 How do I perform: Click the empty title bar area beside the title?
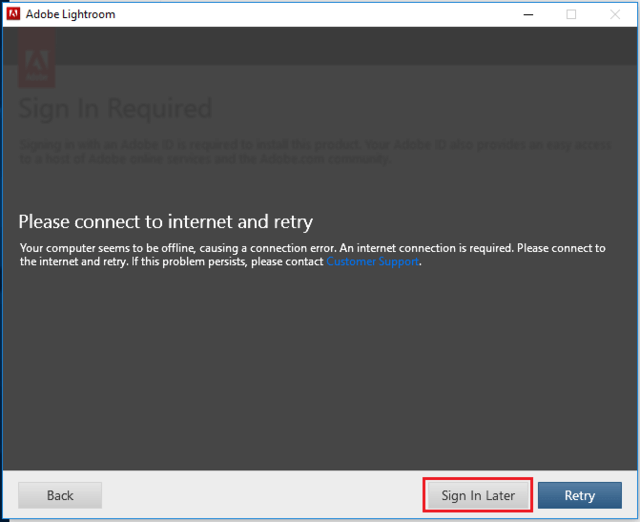[300, 14]
